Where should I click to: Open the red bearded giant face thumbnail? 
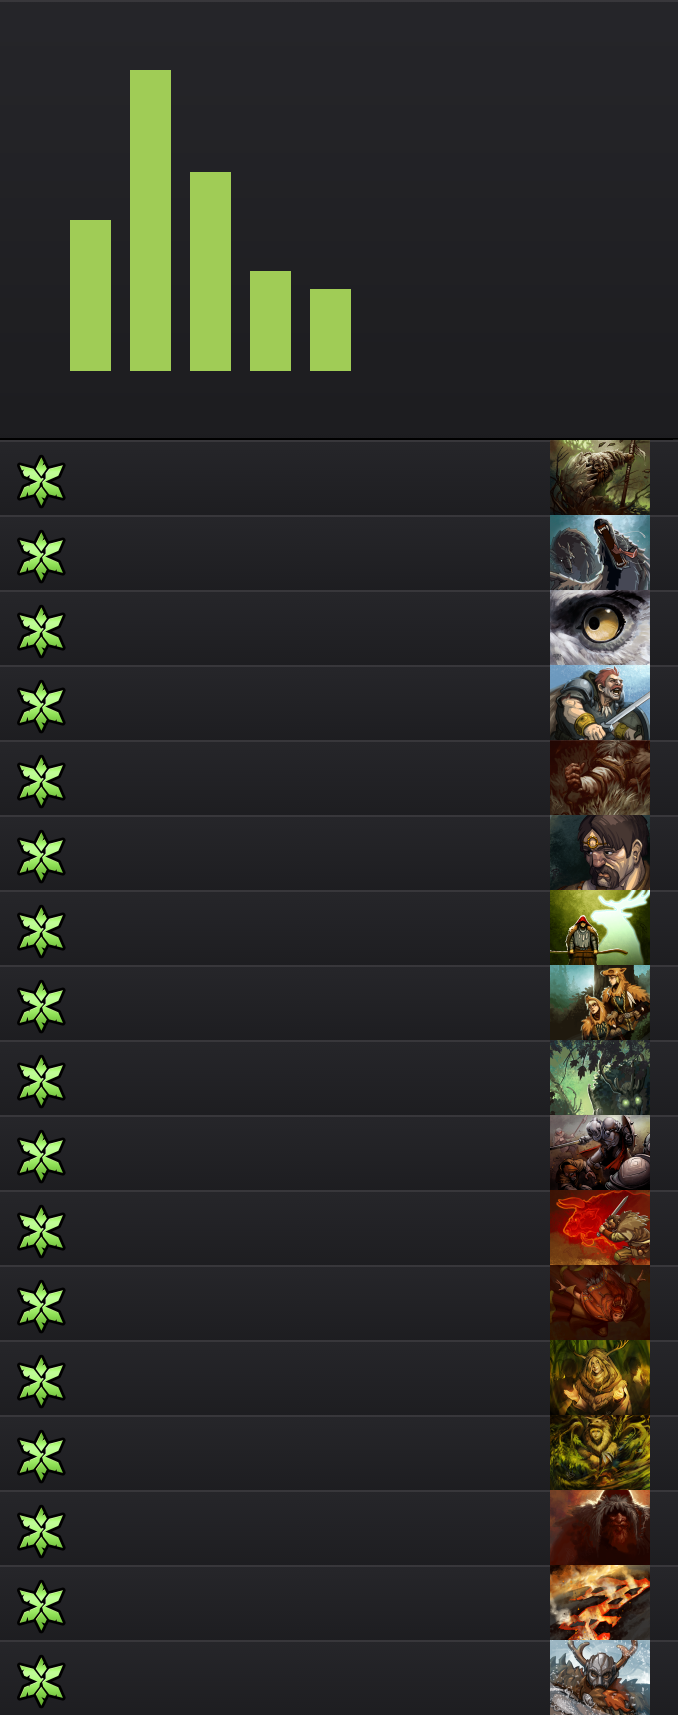(x=600, y=1528)
